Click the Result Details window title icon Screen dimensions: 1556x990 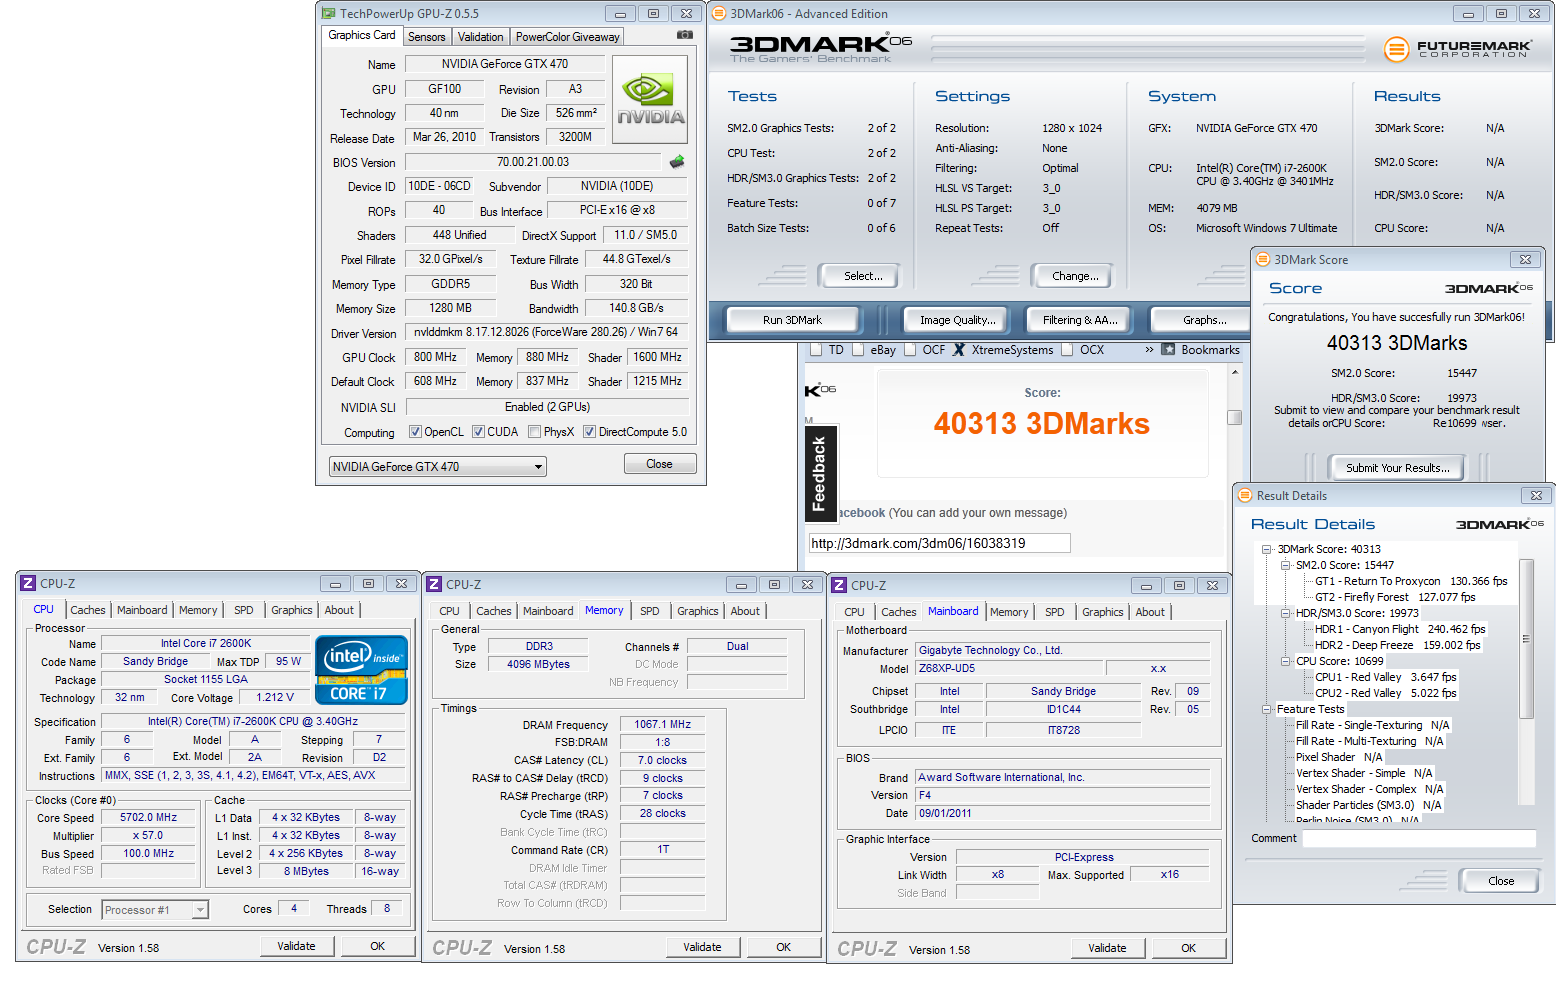click(x=1245, y=495)
